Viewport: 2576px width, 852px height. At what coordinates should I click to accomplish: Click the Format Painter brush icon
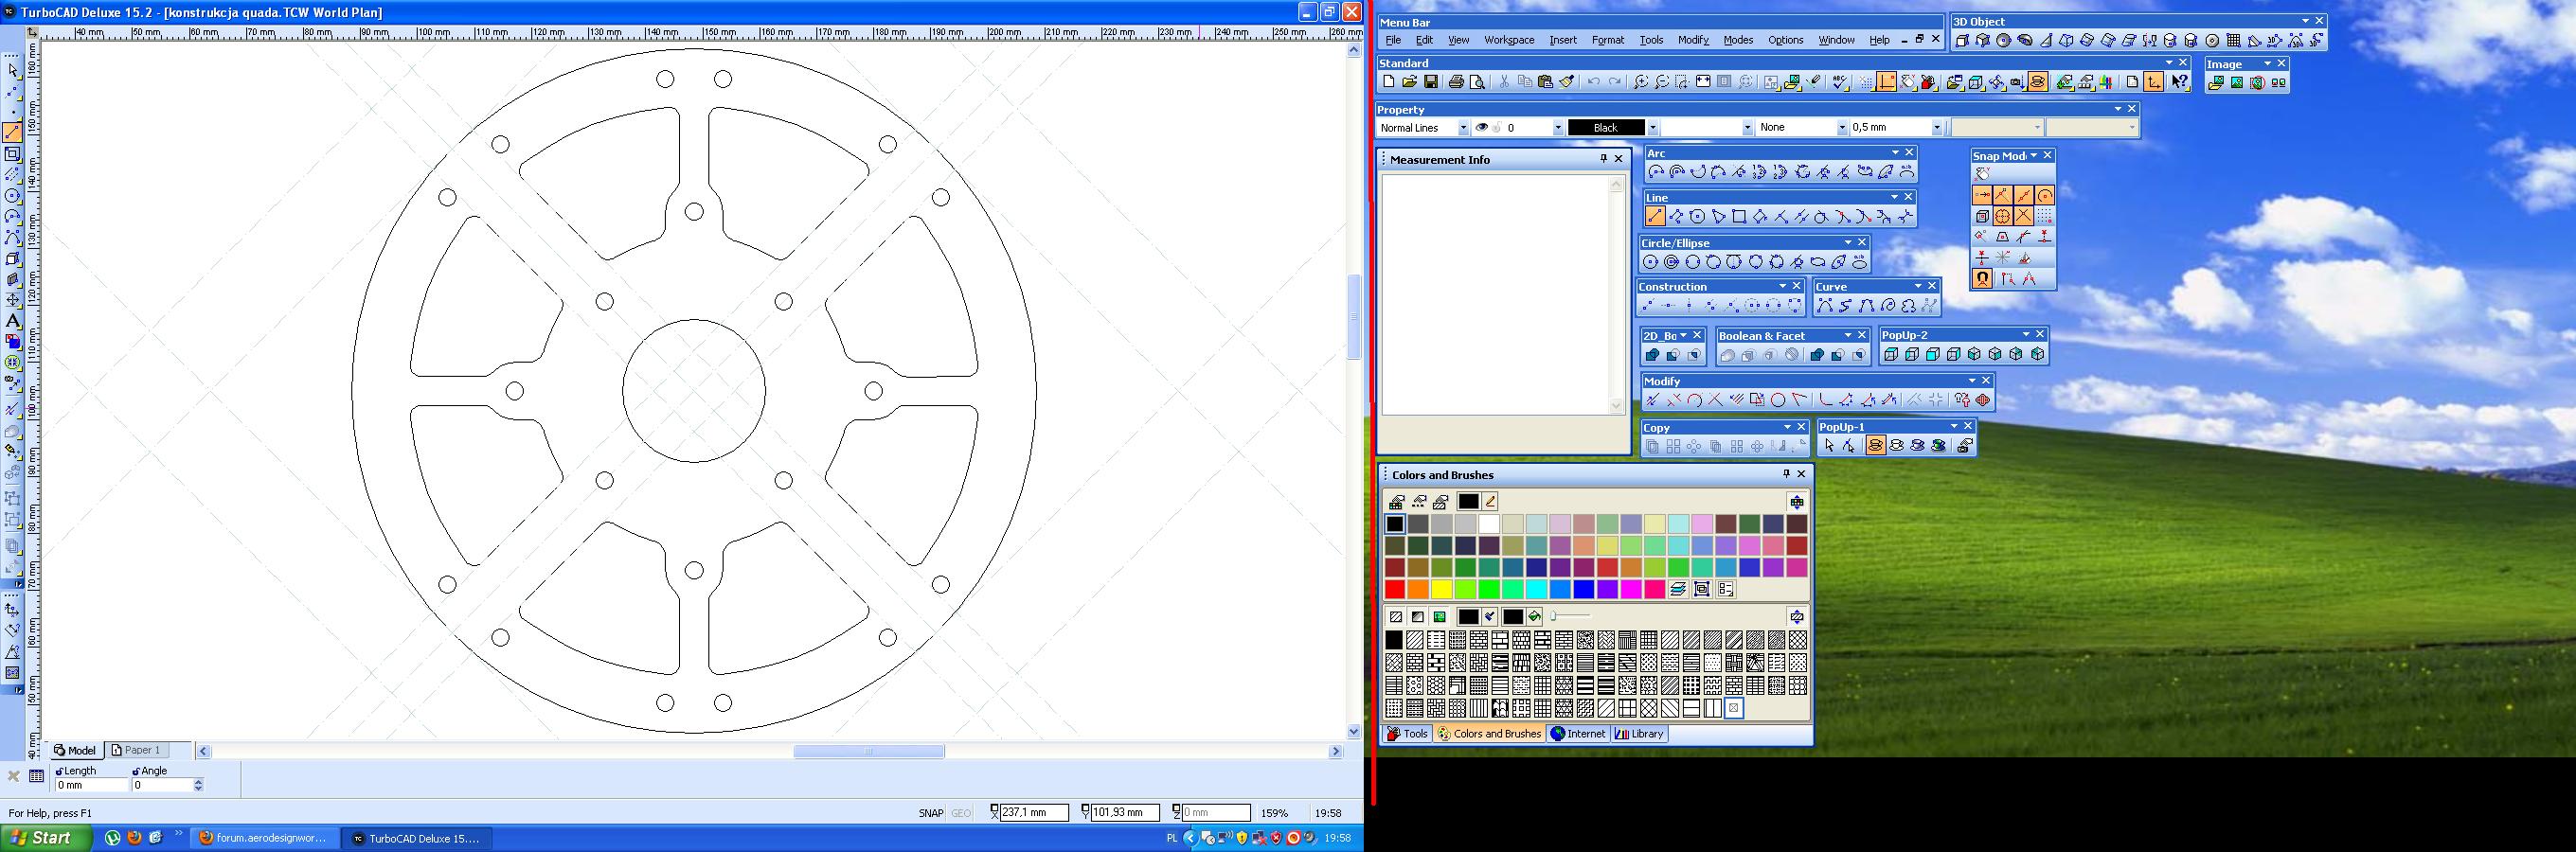tap(1567, 83)
